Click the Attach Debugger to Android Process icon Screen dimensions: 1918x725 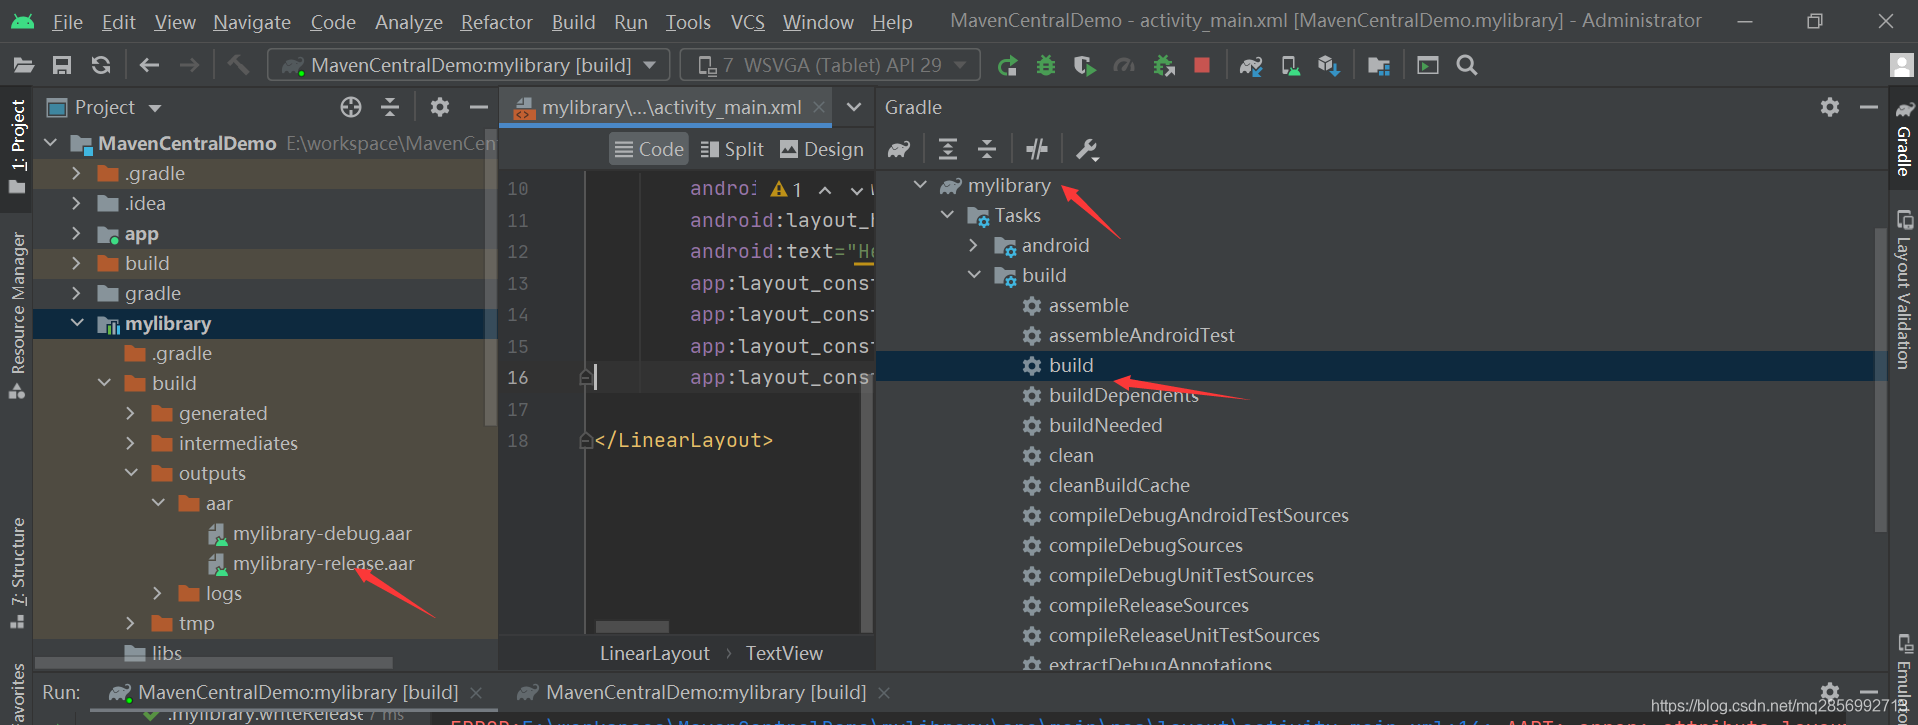[x=1164, y=66]
